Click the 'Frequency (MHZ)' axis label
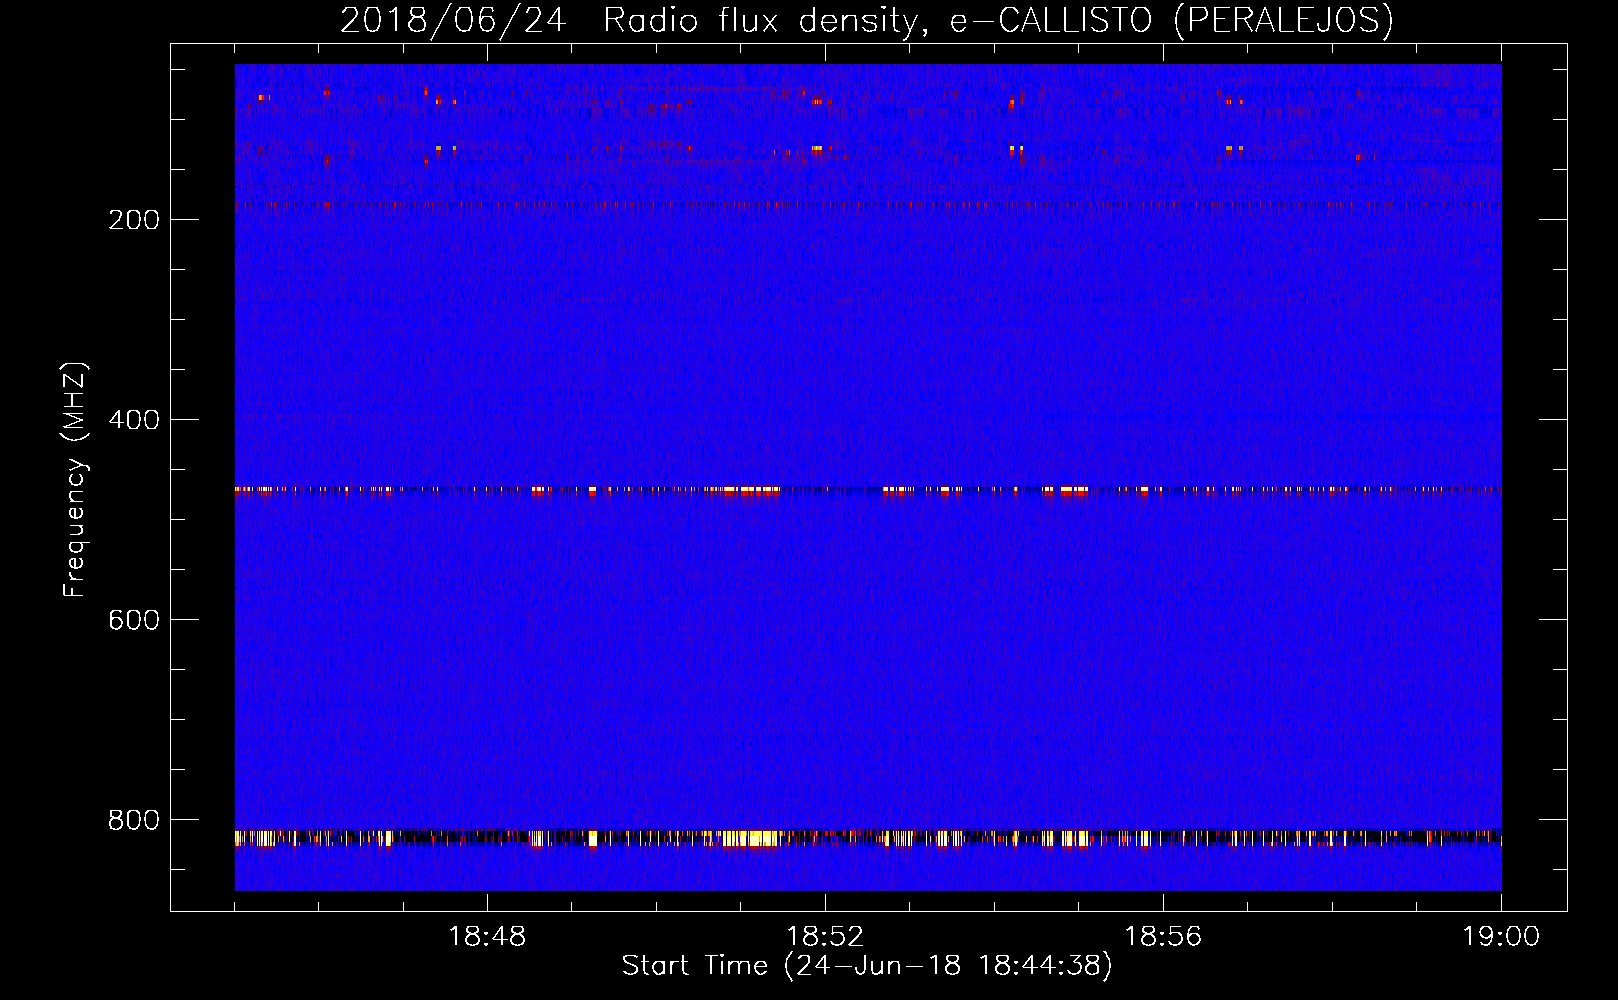Image resolution: width=1618 pixels, height=1000 pixels. pos(76,480)
